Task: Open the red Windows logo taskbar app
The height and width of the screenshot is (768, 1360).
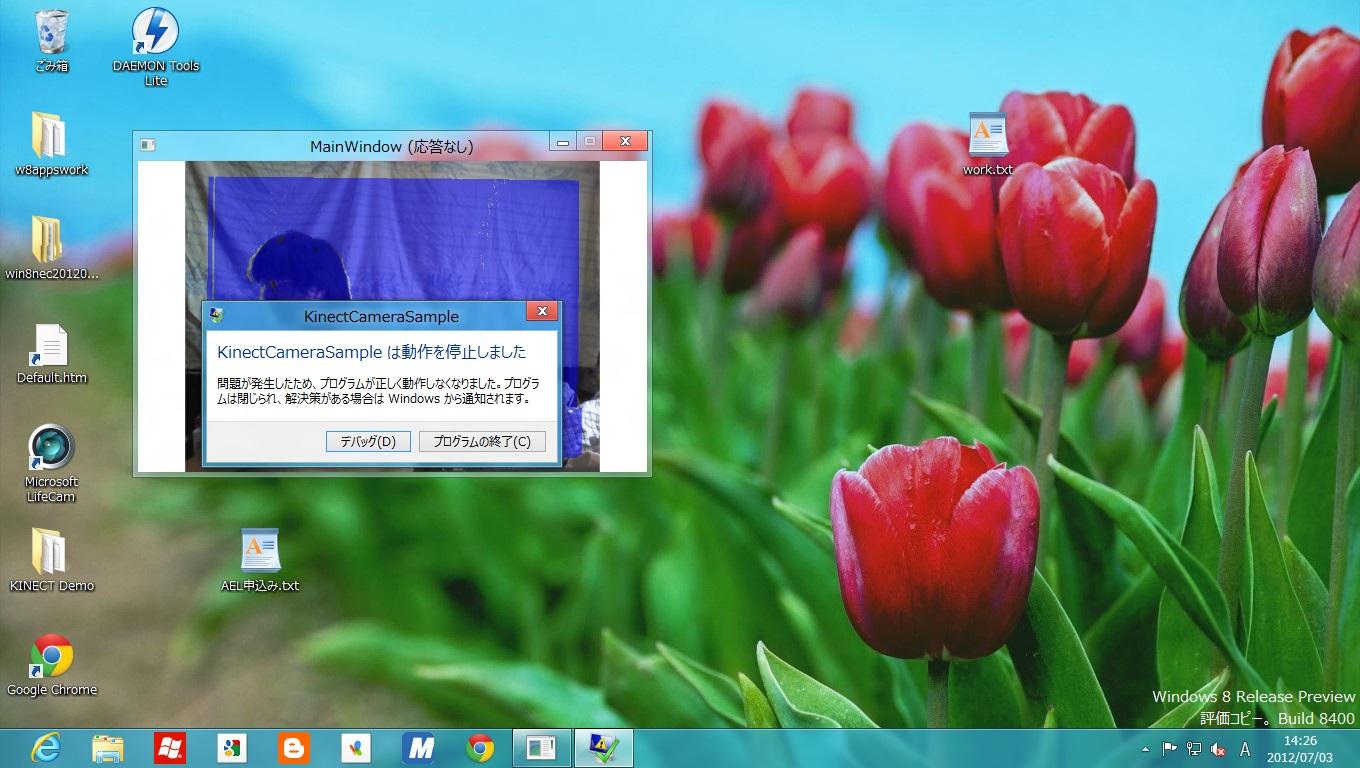Action: pos(169,748)
